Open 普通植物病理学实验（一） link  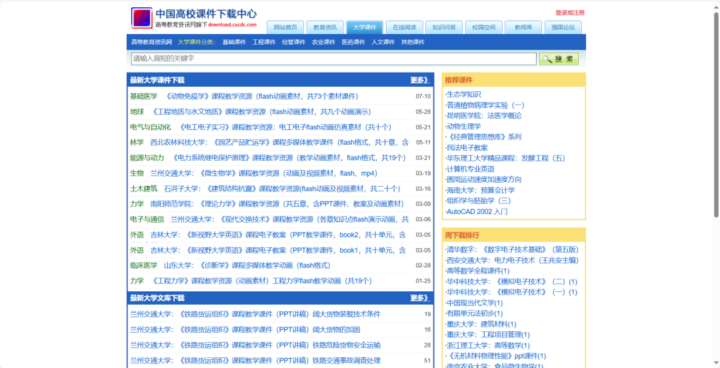485,105
